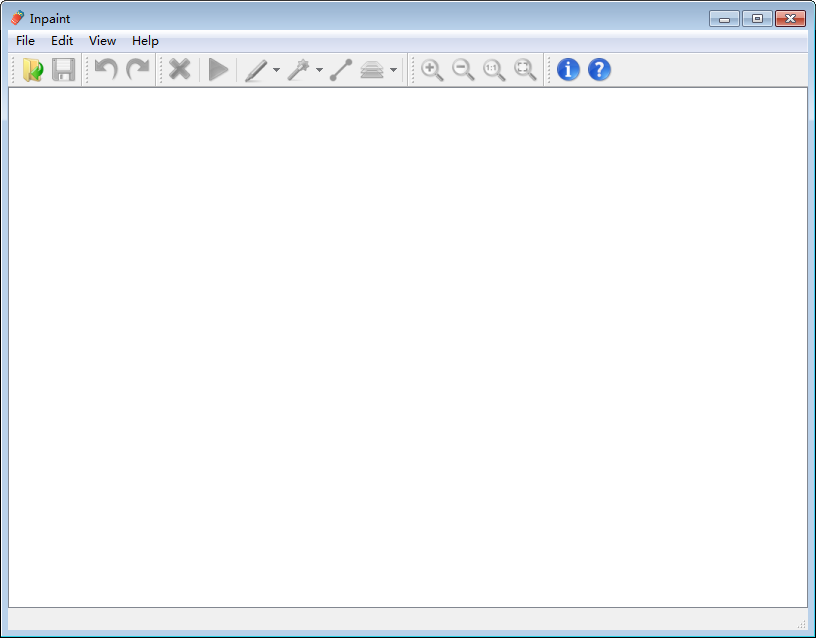This screenshot has width=816, height=638.
Task: Select the guide line tool
Action: click(x=339, y=69)
